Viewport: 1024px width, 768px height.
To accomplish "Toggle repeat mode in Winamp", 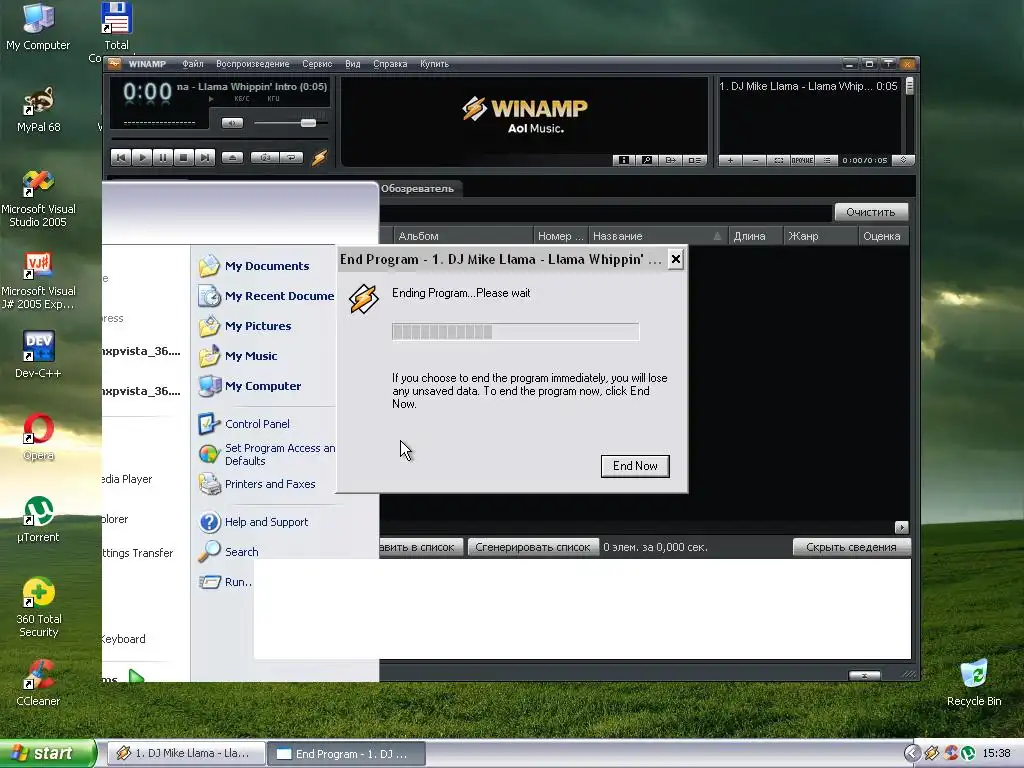I will click(x=291, y=157).
